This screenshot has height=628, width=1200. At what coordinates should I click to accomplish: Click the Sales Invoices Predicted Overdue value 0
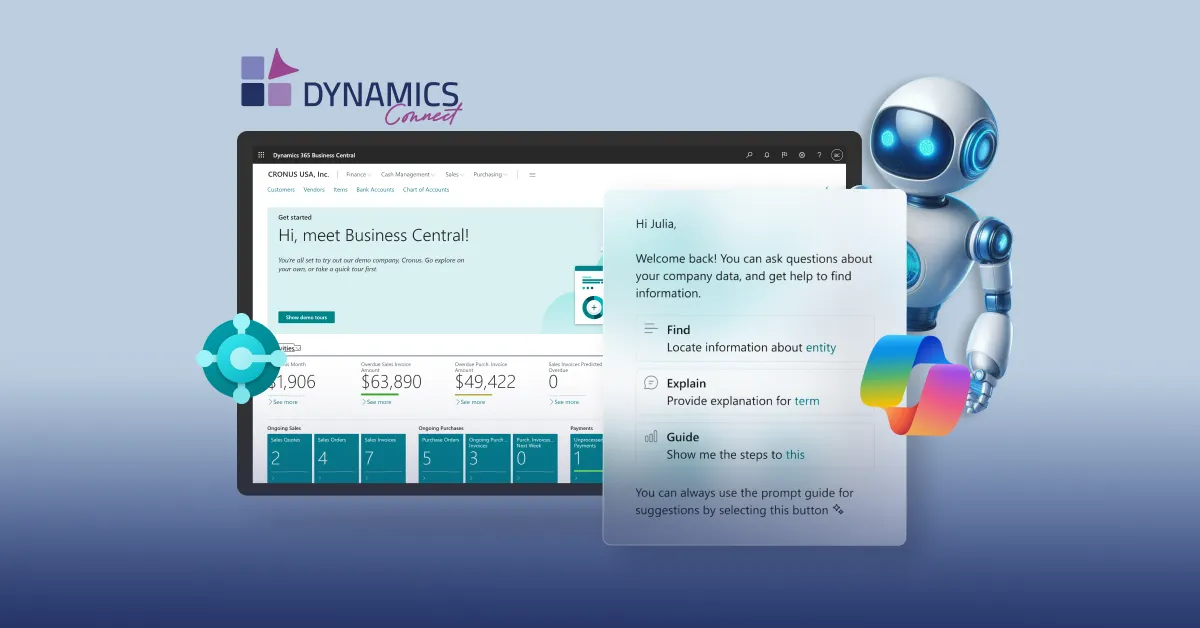(x=553, y=382)
